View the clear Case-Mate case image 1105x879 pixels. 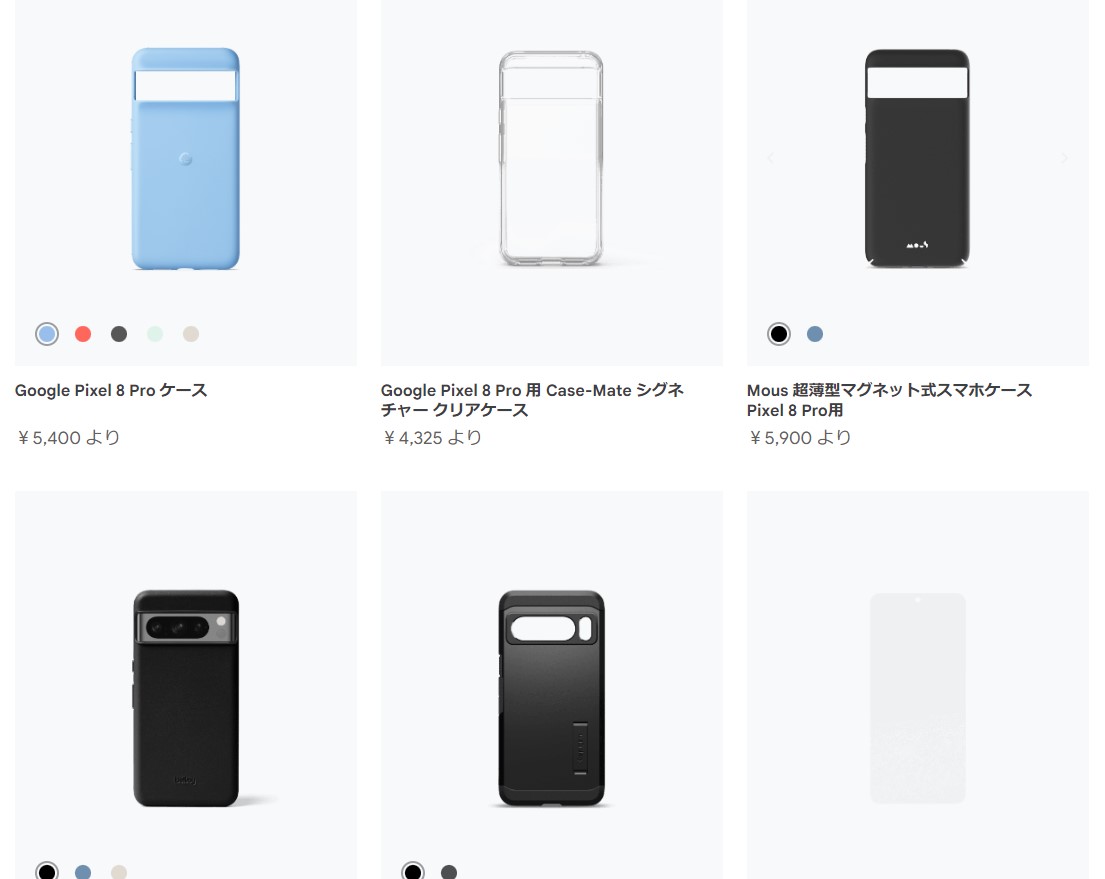tap(551, 159)
